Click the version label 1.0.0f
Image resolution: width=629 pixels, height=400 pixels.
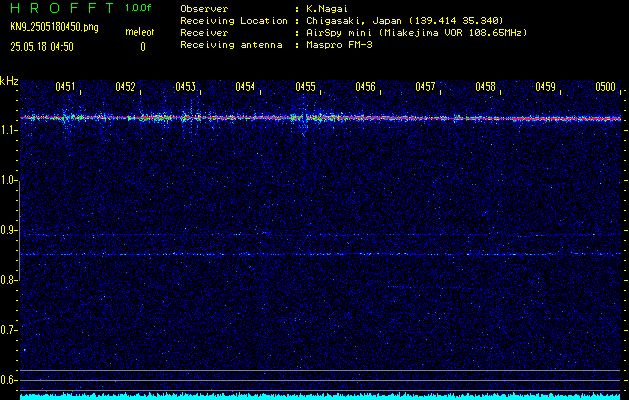[x=138, y=8]
